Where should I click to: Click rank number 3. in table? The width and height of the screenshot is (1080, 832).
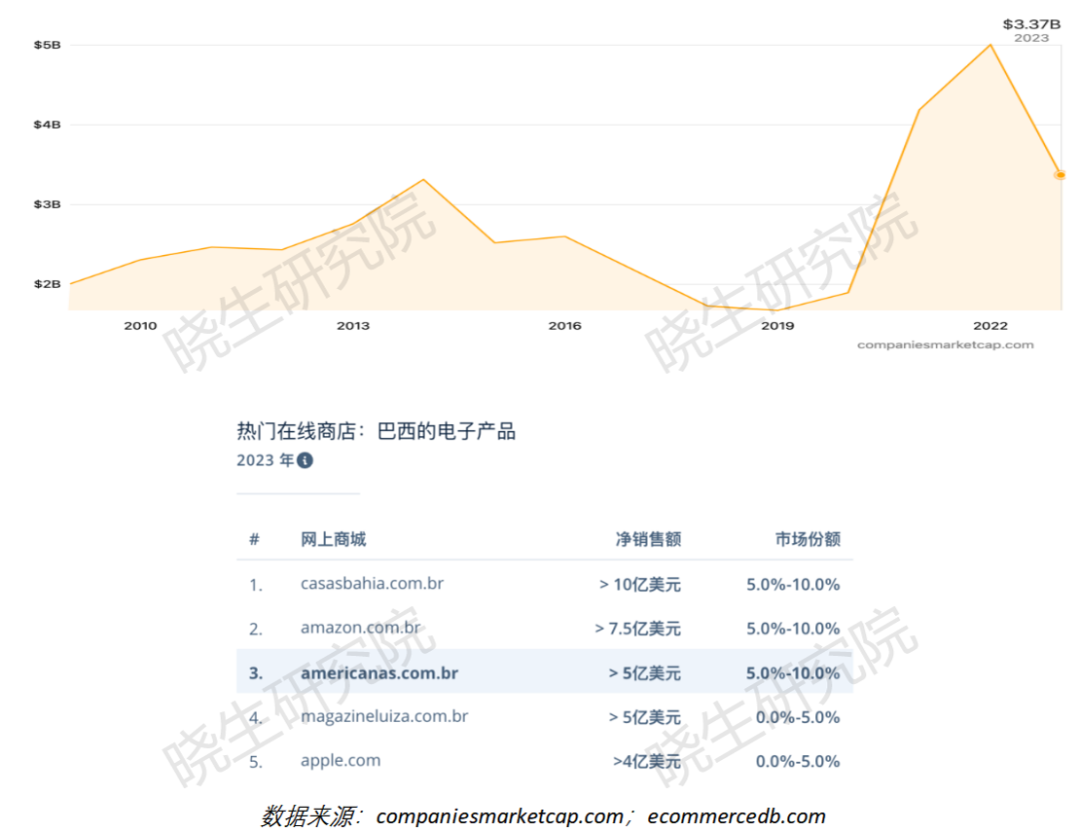256,673
